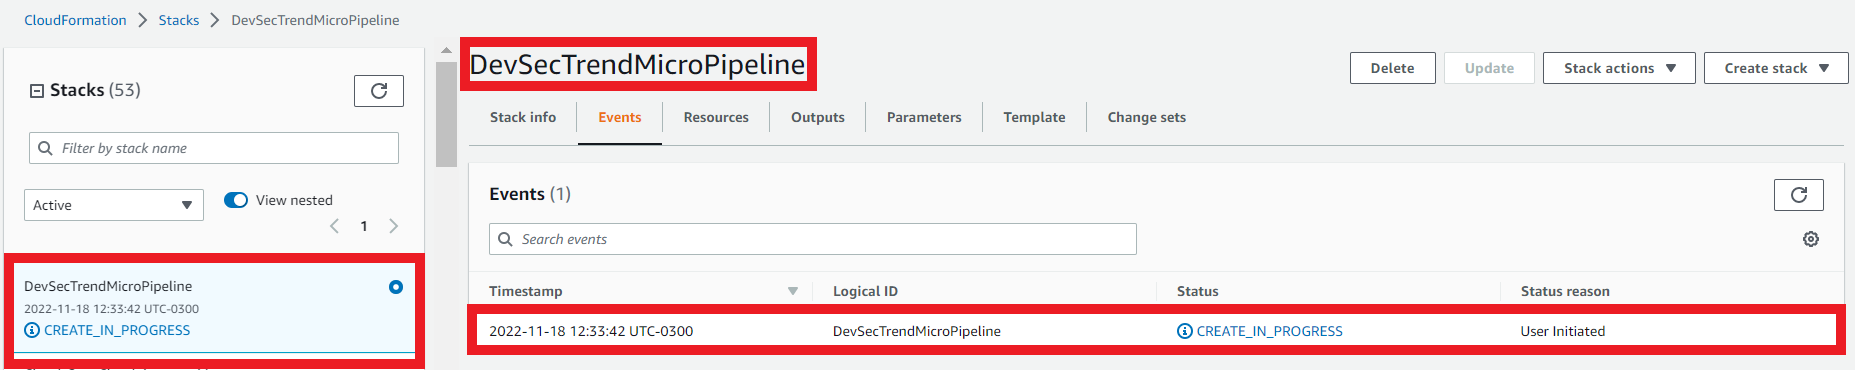The height and width of the screenshot is (370, 1855).
Task: Sort events by Timestamp arrow
Action: click(793, 291)
